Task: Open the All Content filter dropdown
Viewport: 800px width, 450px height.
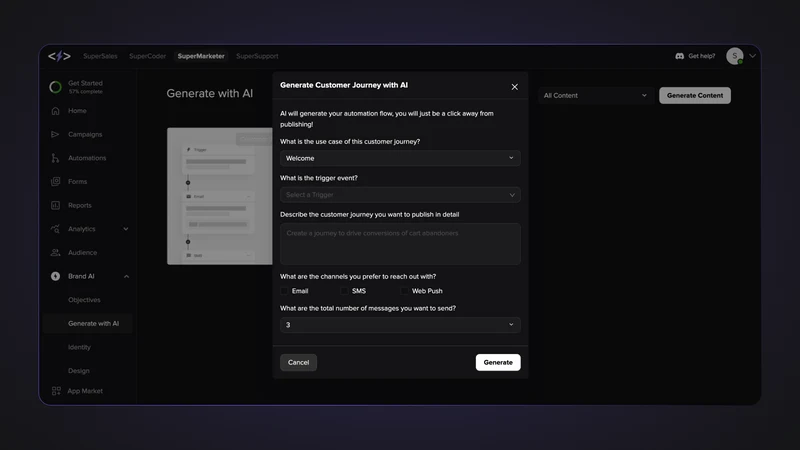Action: click(x=595, y=95)
